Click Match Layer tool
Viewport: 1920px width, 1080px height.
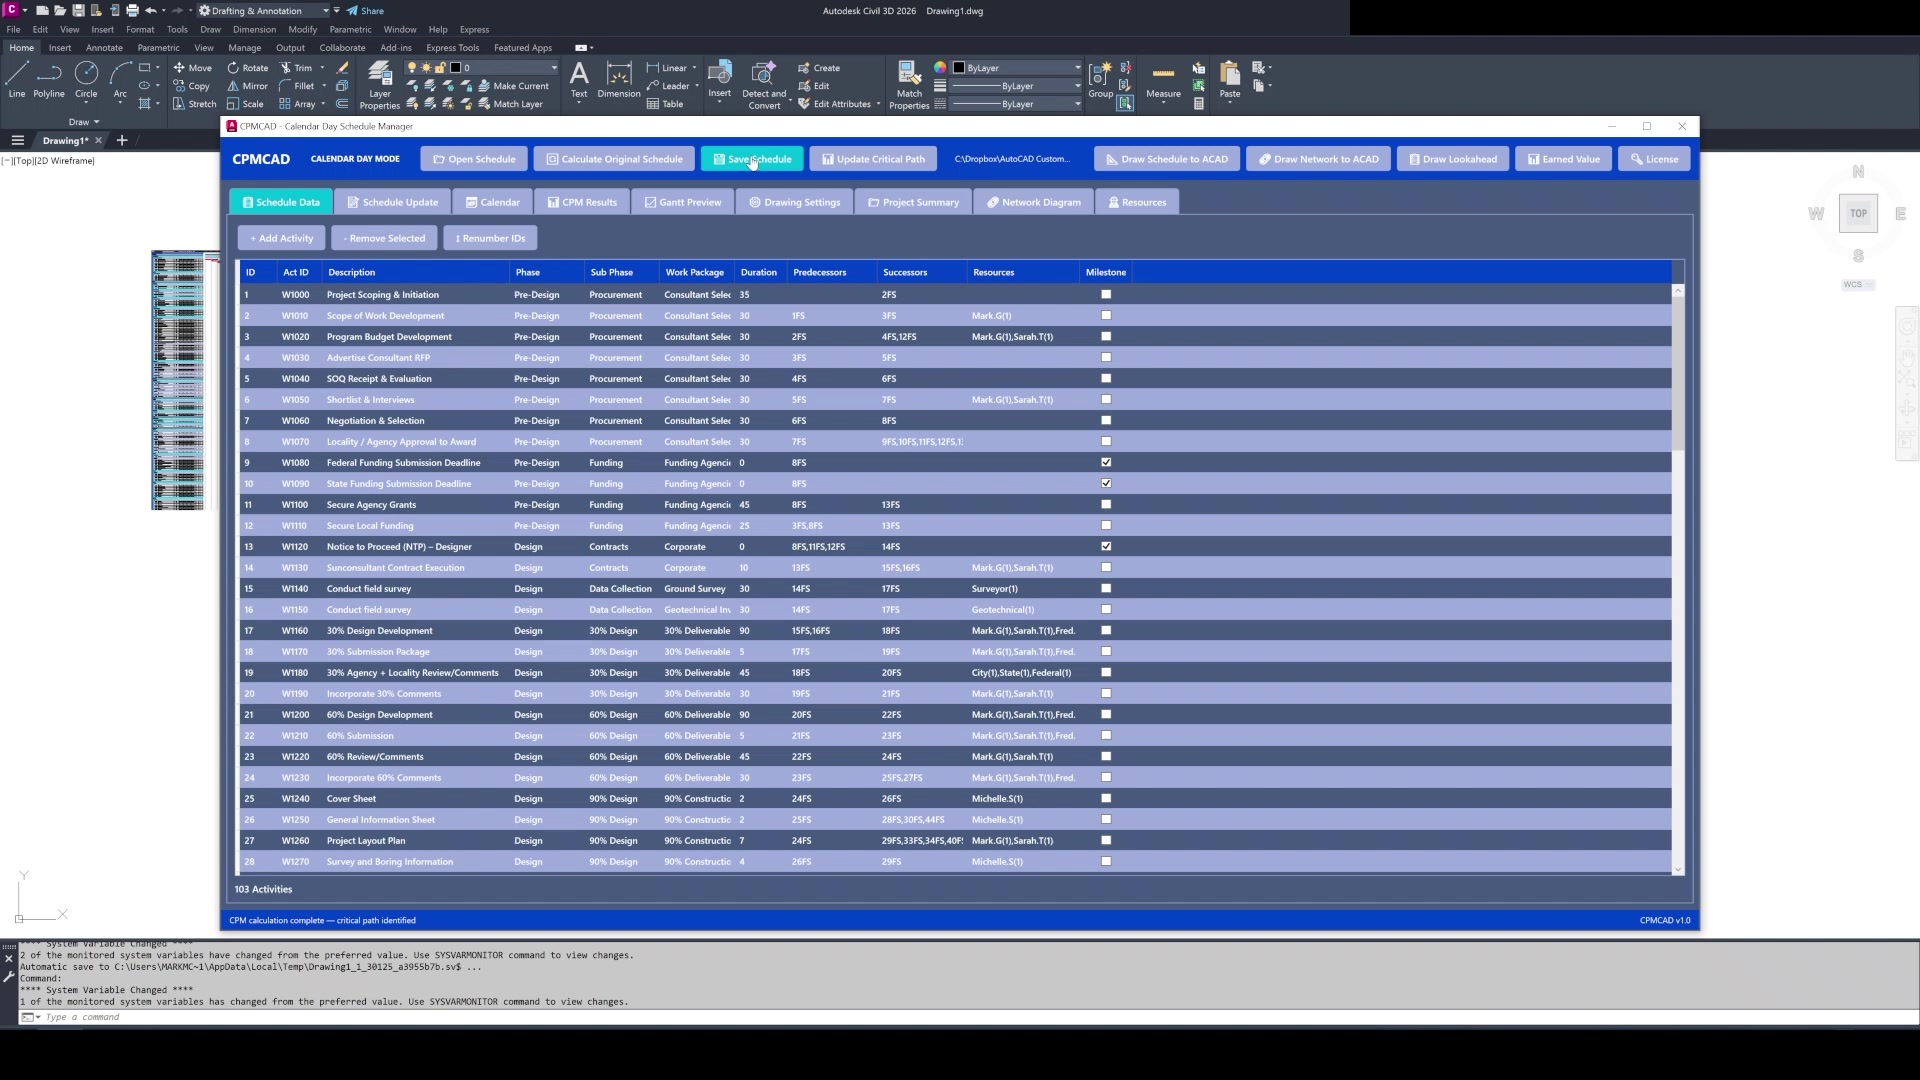[x=510, y=104]
